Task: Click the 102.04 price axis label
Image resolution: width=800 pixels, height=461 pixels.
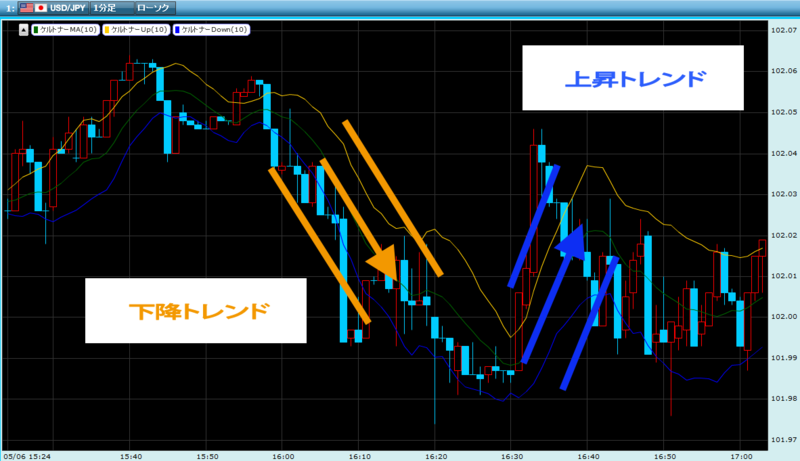Action: pos(783,153)
